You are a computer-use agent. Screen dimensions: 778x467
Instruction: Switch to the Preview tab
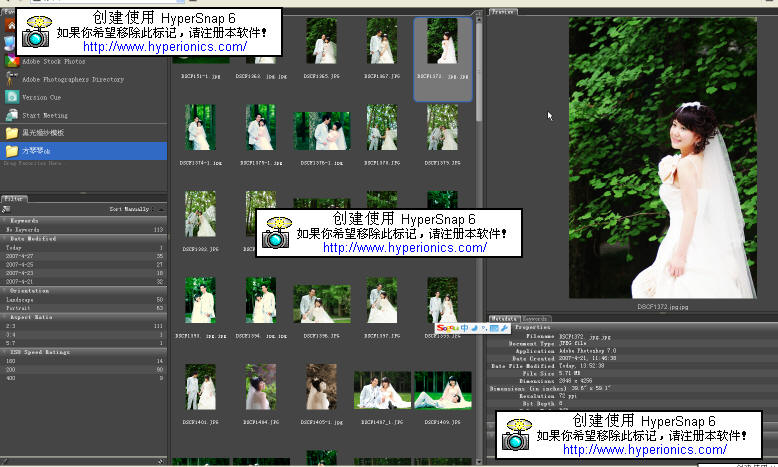coord(503,11)
